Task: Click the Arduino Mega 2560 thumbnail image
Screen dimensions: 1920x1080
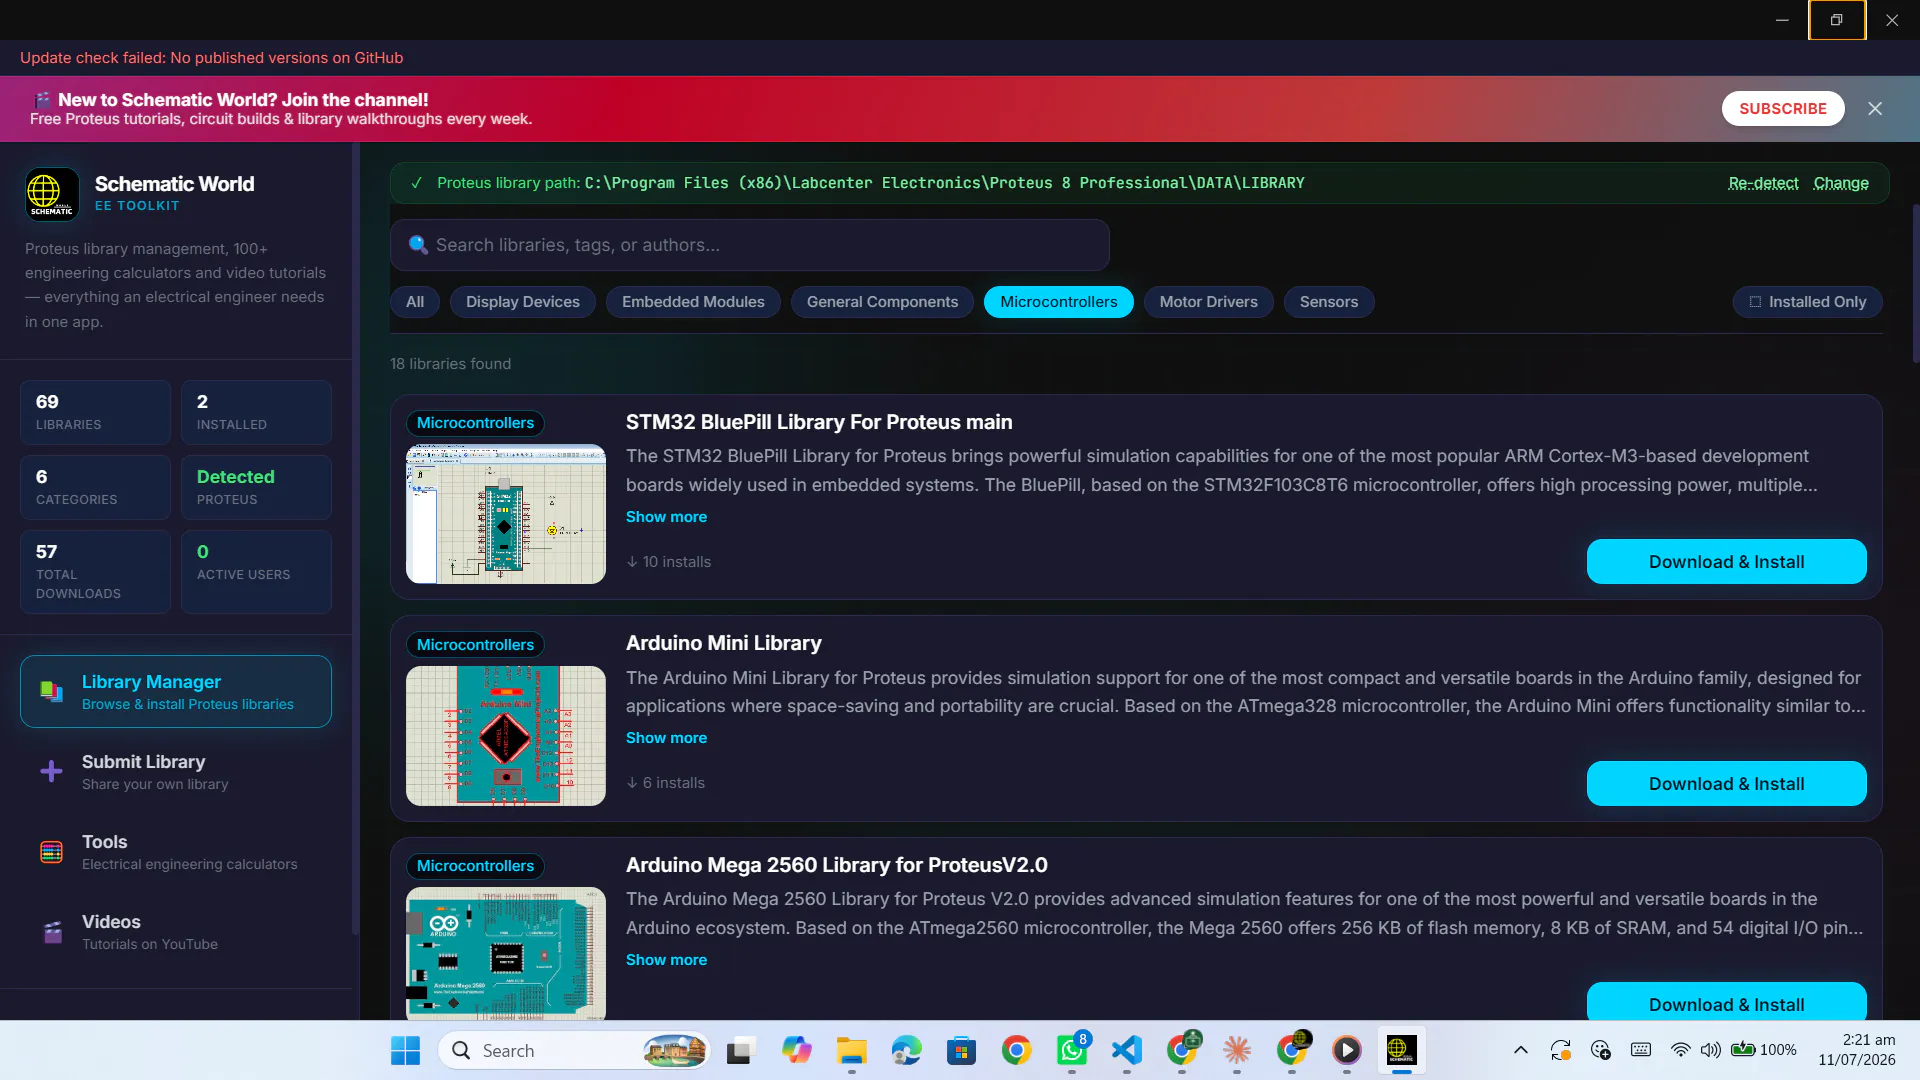Action: [x=506, y=954]
